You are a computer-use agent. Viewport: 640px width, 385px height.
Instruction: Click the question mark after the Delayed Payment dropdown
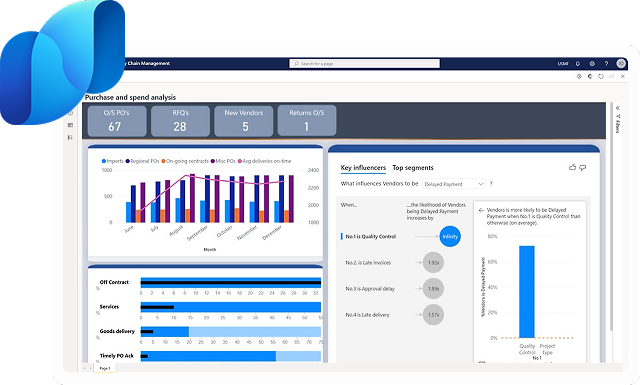[x=491, y=184]
